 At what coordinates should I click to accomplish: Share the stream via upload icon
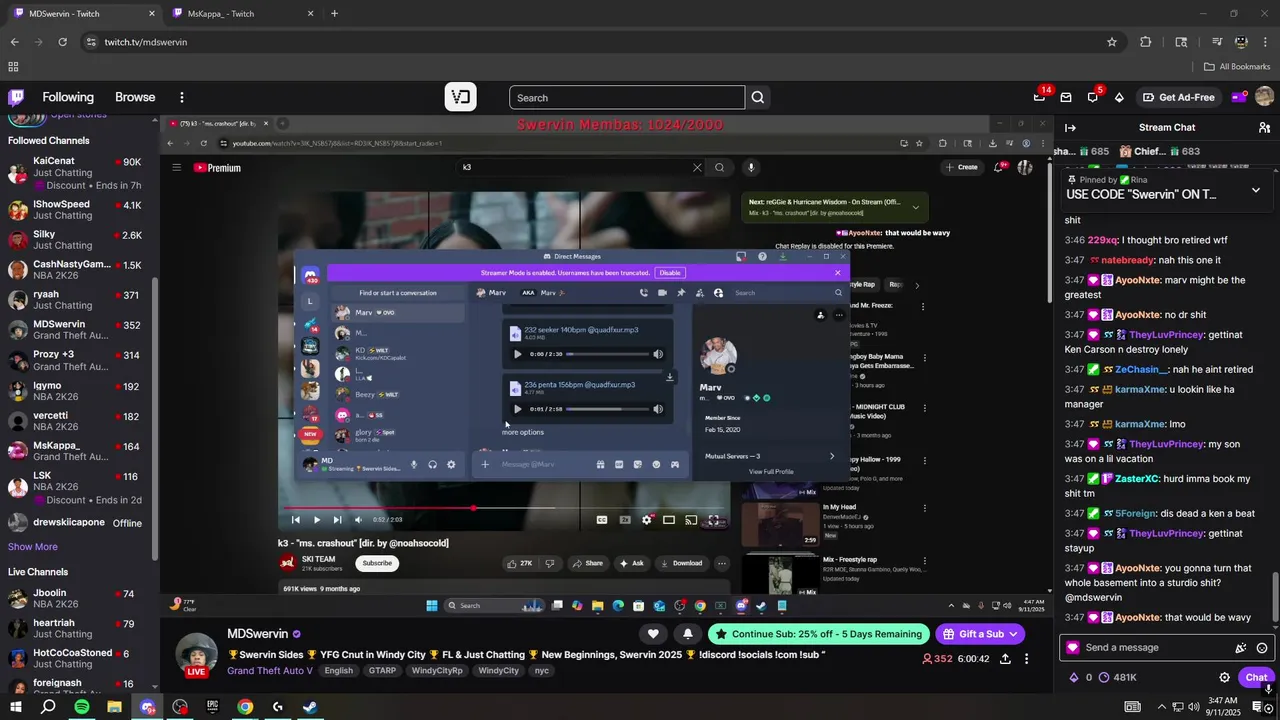tap(1005, 659)
